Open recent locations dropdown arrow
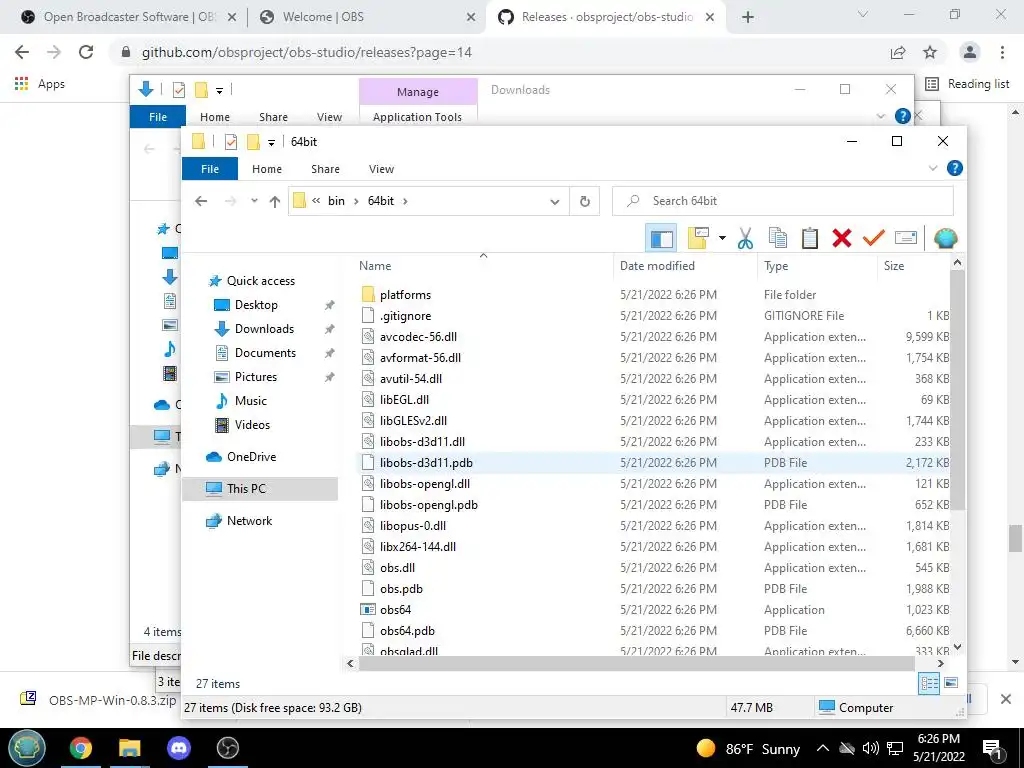The image size is (1024, 768). (254, 201)
